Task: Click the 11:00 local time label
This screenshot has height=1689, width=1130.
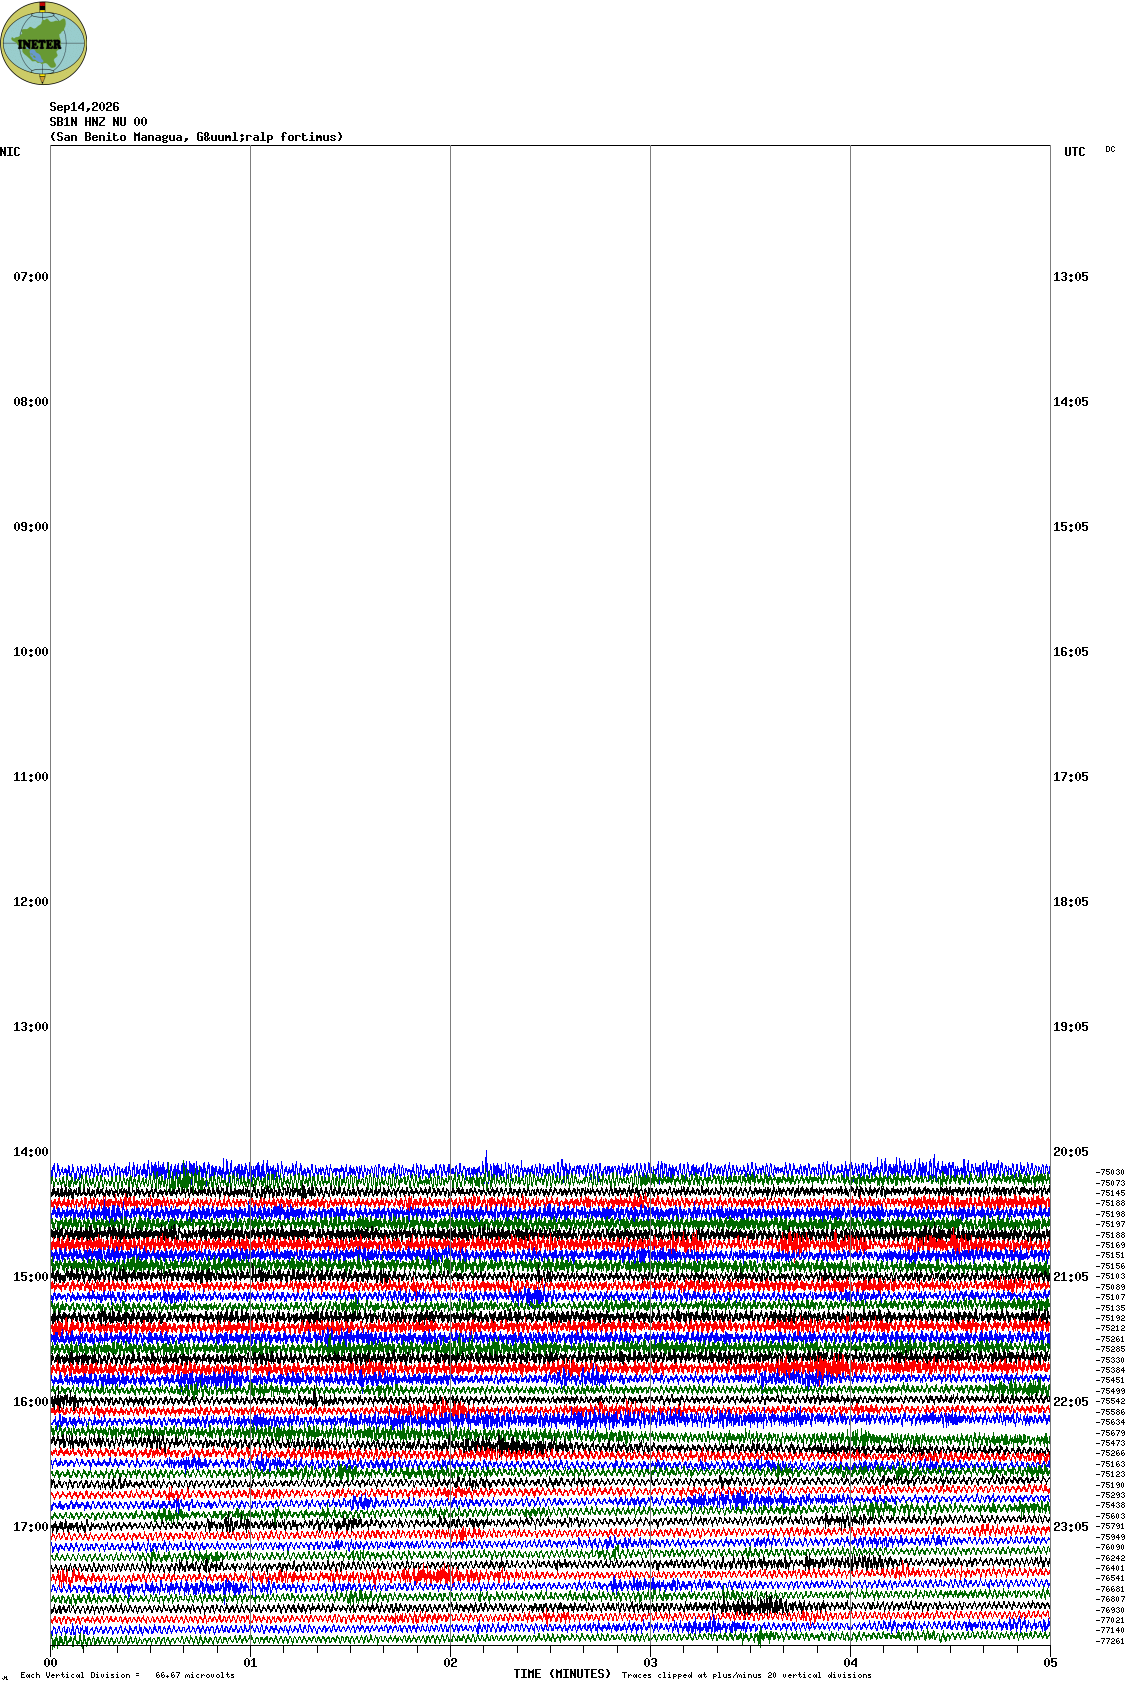Action: pyautogui.click(x=31, y=777)
